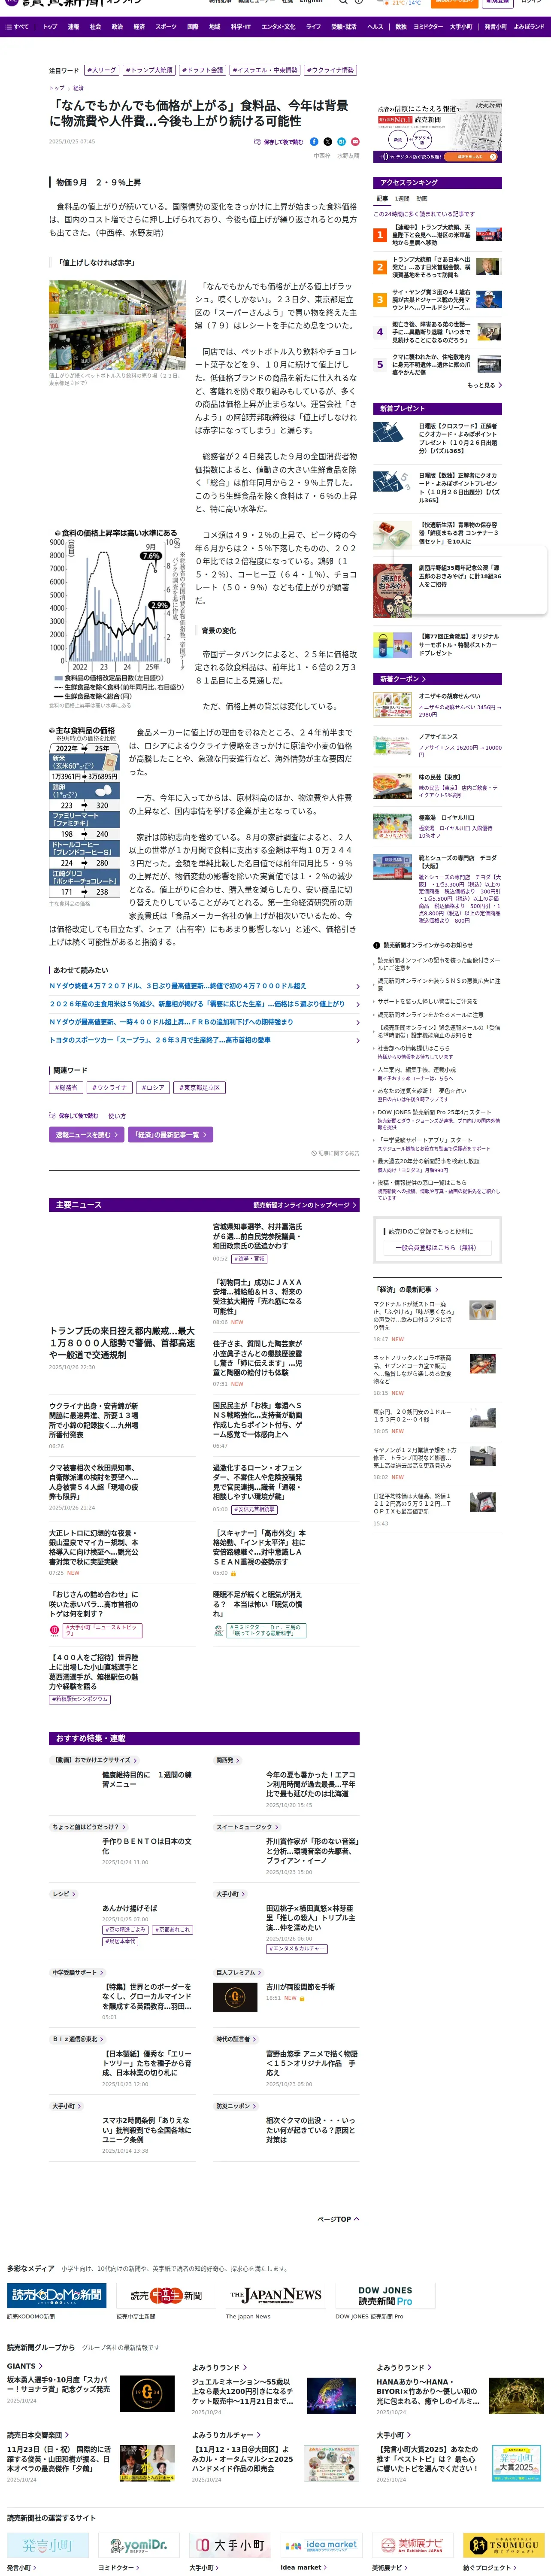The height and width of the screenshot is (2576, 551).
Task: Select エンタメ・文化 in top navigation
Action: click(x=278, y=27)
